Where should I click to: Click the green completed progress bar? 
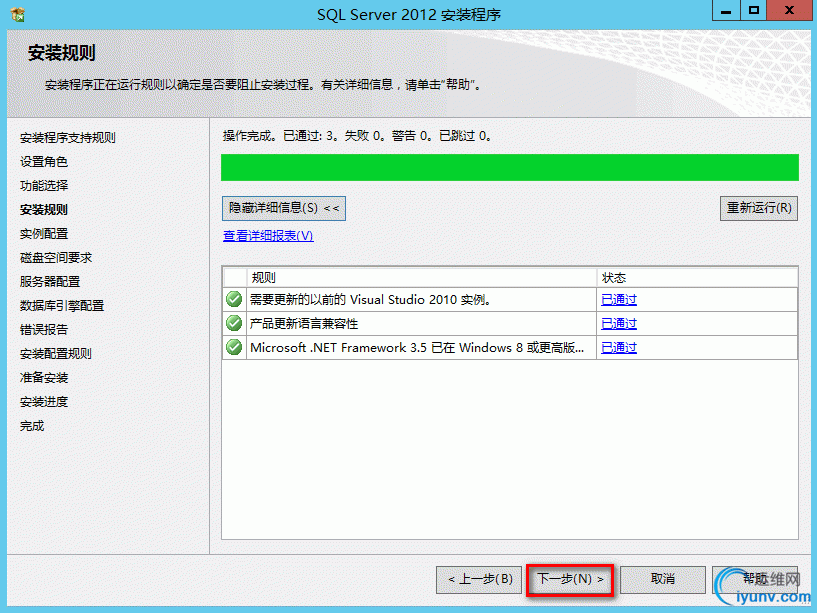click(x=510, y=167)
